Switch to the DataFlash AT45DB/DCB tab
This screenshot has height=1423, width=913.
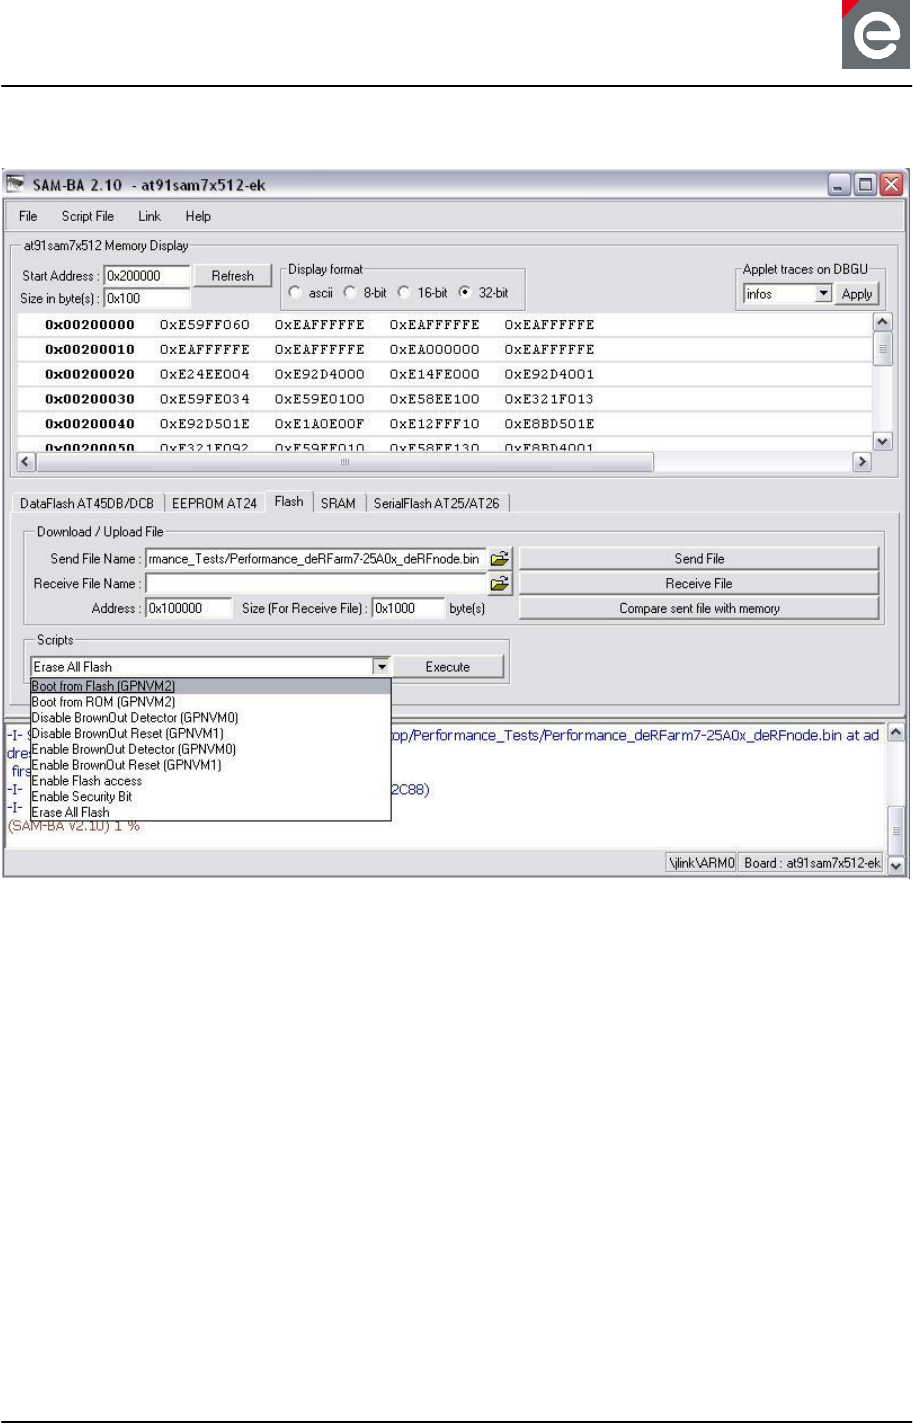tap(87, 503)
